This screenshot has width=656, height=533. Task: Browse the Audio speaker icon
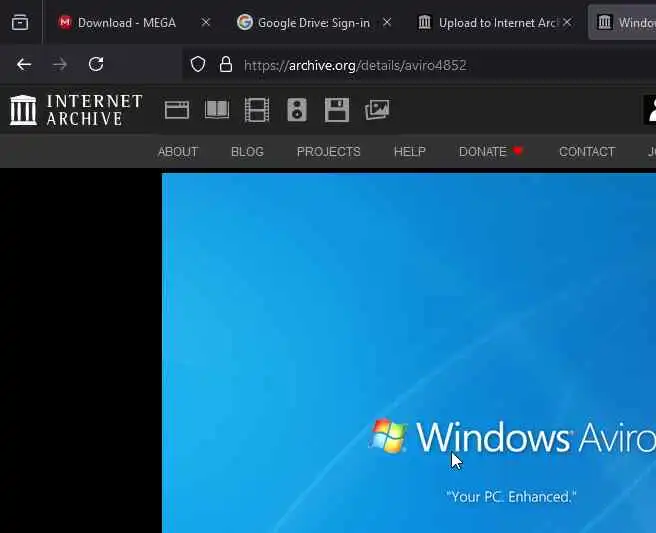tap(297, 110)
